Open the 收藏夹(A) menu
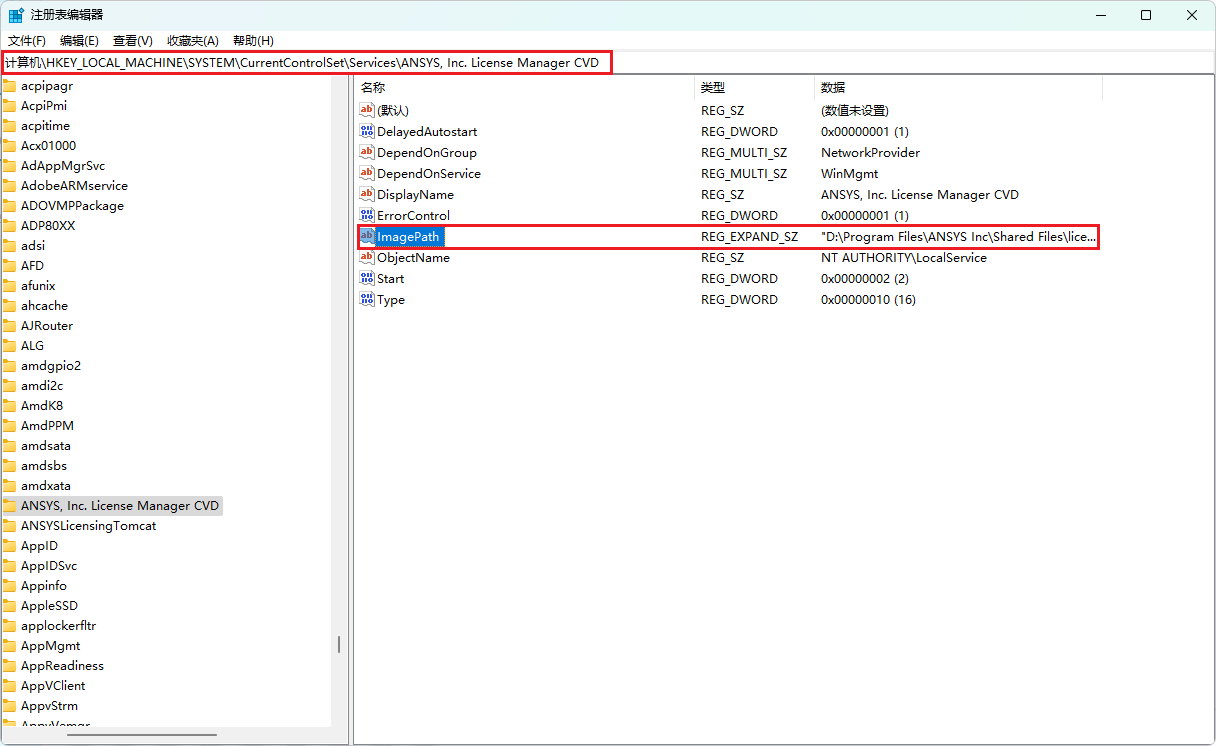1216x746 pixels. pos(193,40)
